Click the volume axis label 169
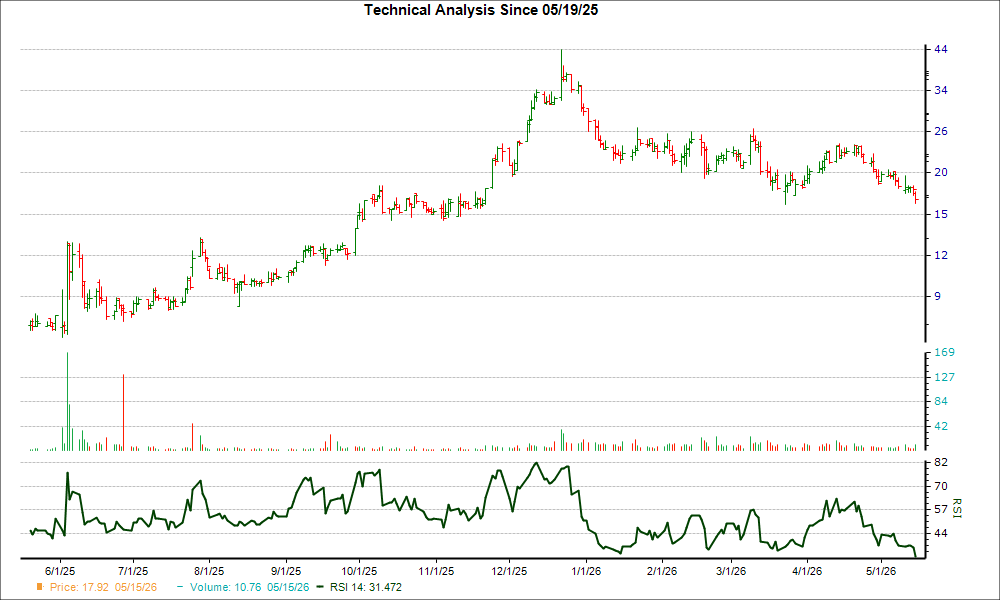 (x=944, y=352)
